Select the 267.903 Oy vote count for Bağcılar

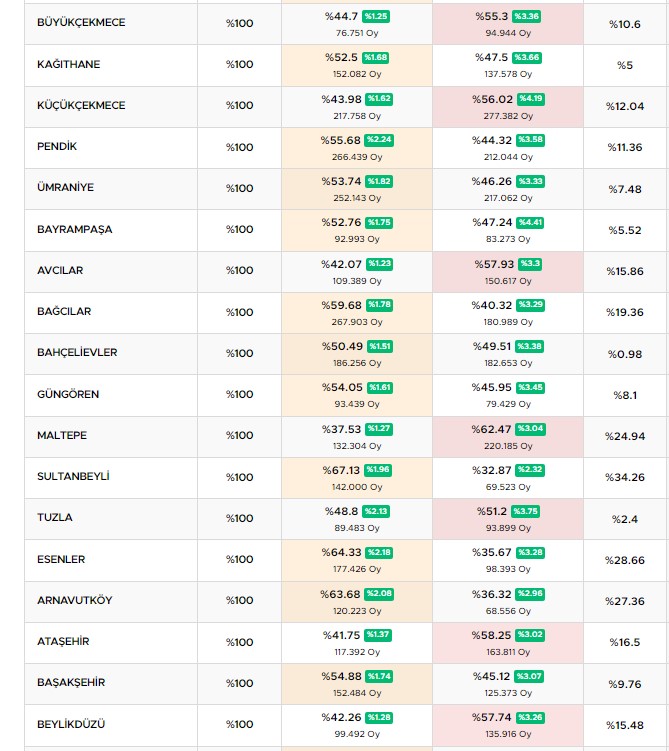[357, 322]
